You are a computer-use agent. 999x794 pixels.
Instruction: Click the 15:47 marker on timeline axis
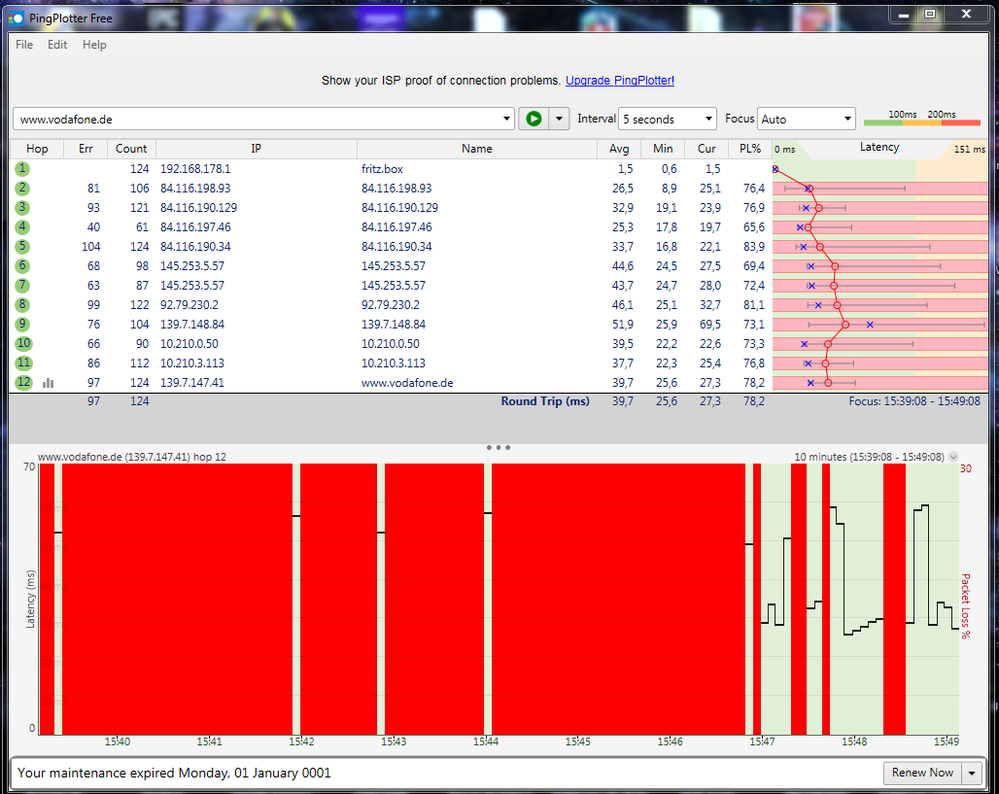762,742
